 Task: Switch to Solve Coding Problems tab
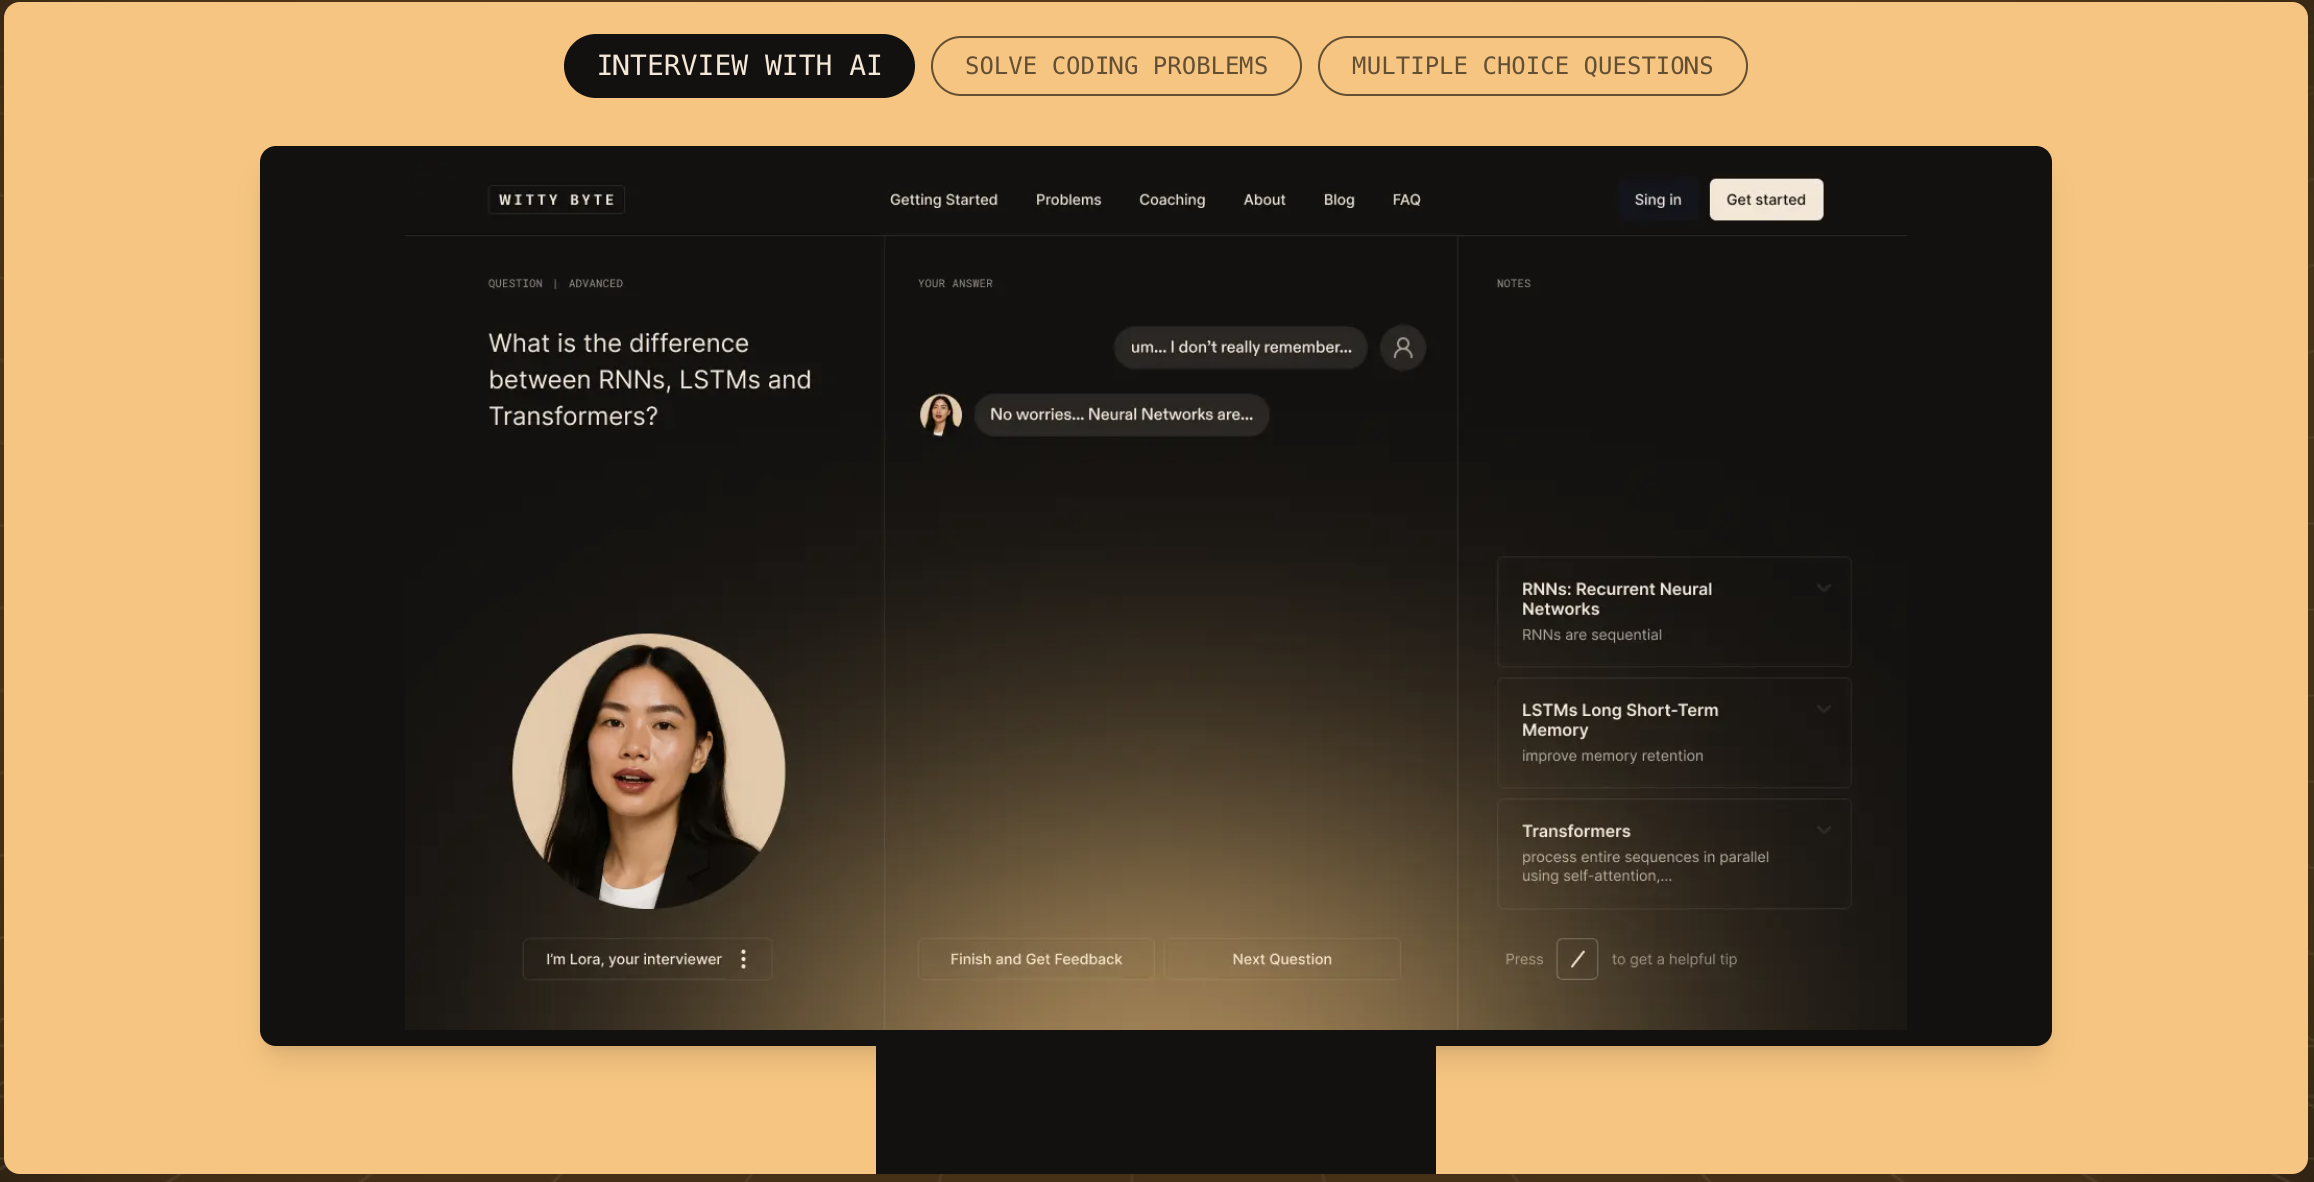click(1115, 66)
